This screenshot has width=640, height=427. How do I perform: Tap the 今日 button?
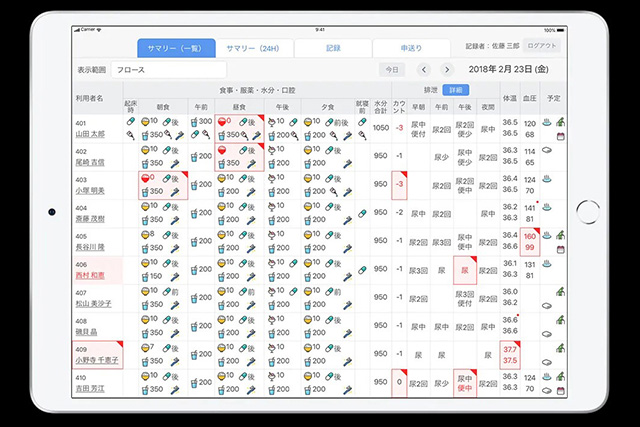coord(392,70)
